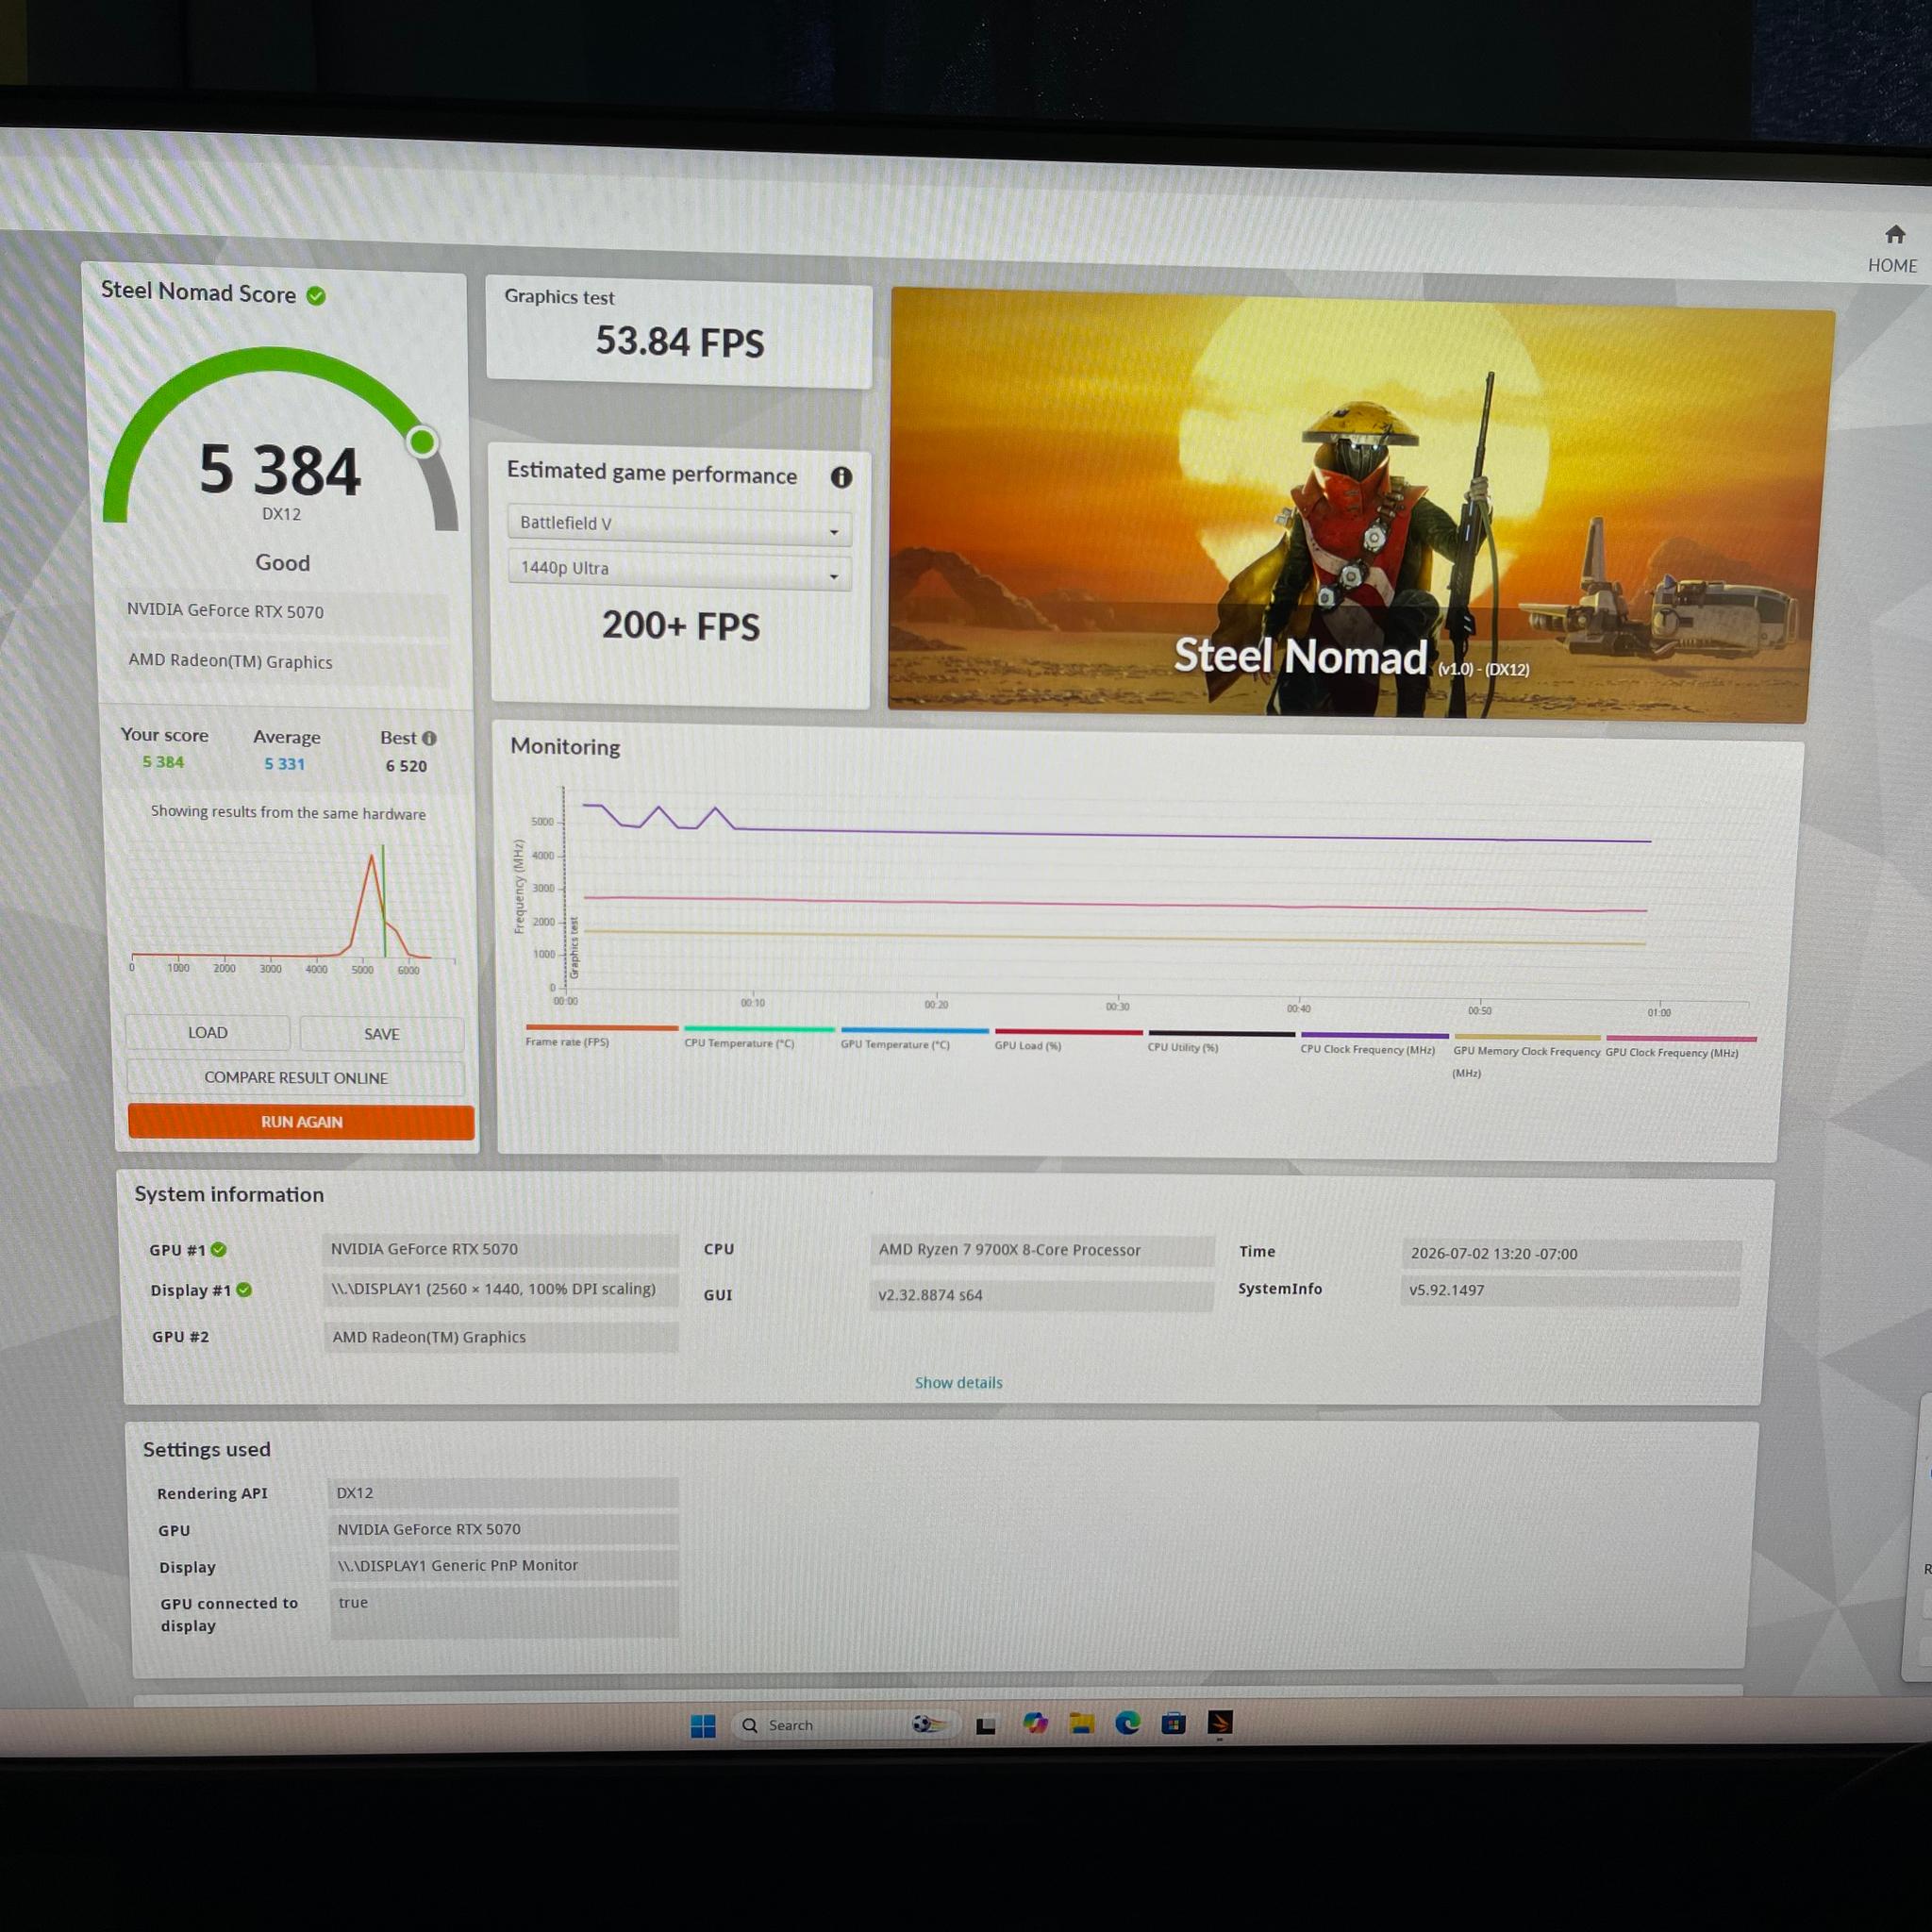Click the SAVE result button
This screenshot has height=1932, width=1932.
381,1034
